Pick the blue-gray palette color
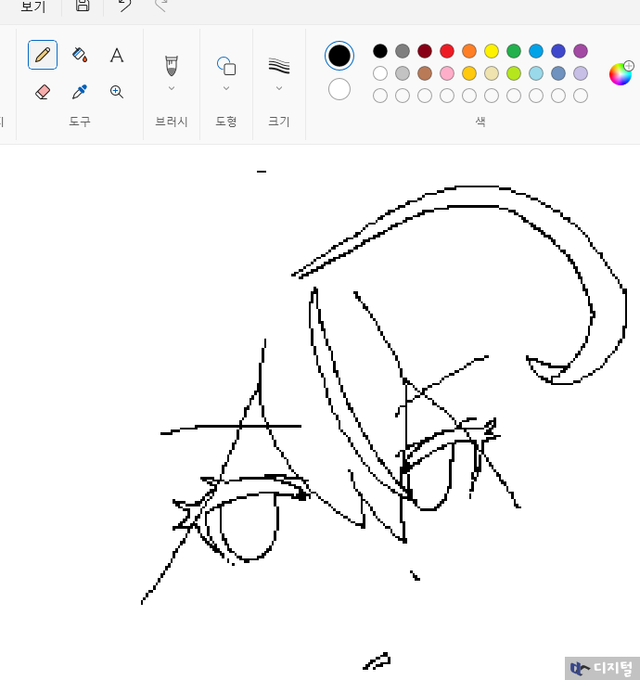640x680 pixels. click(558, 73)
